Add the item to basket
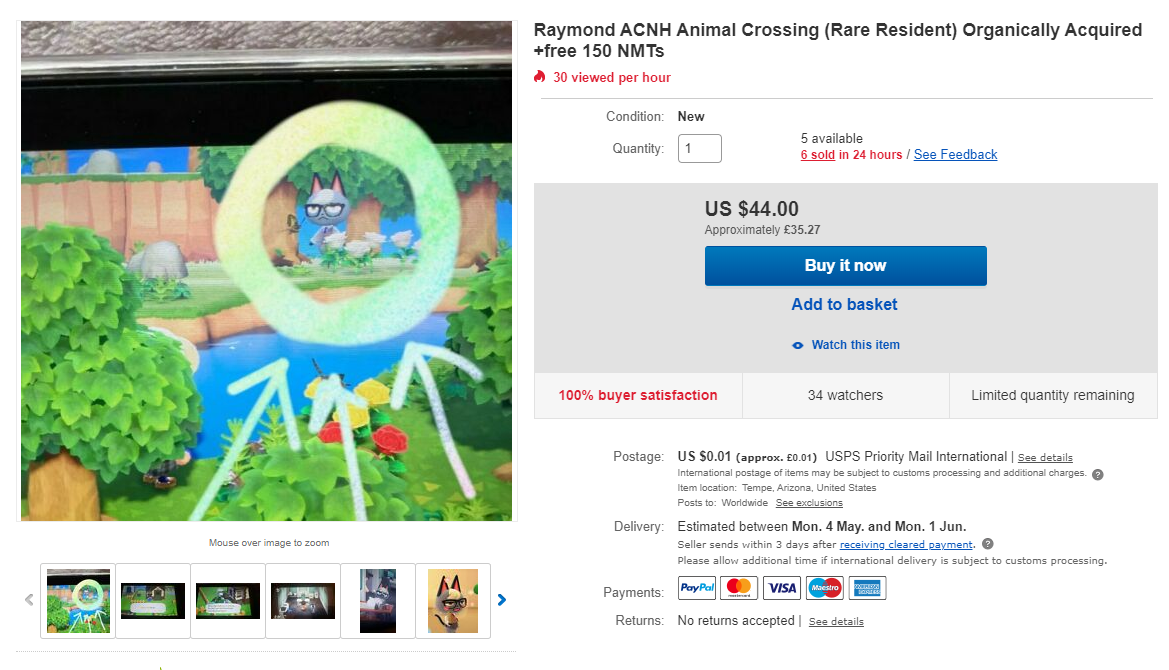This screenshot has height=670, width=1169. [845, 305]
